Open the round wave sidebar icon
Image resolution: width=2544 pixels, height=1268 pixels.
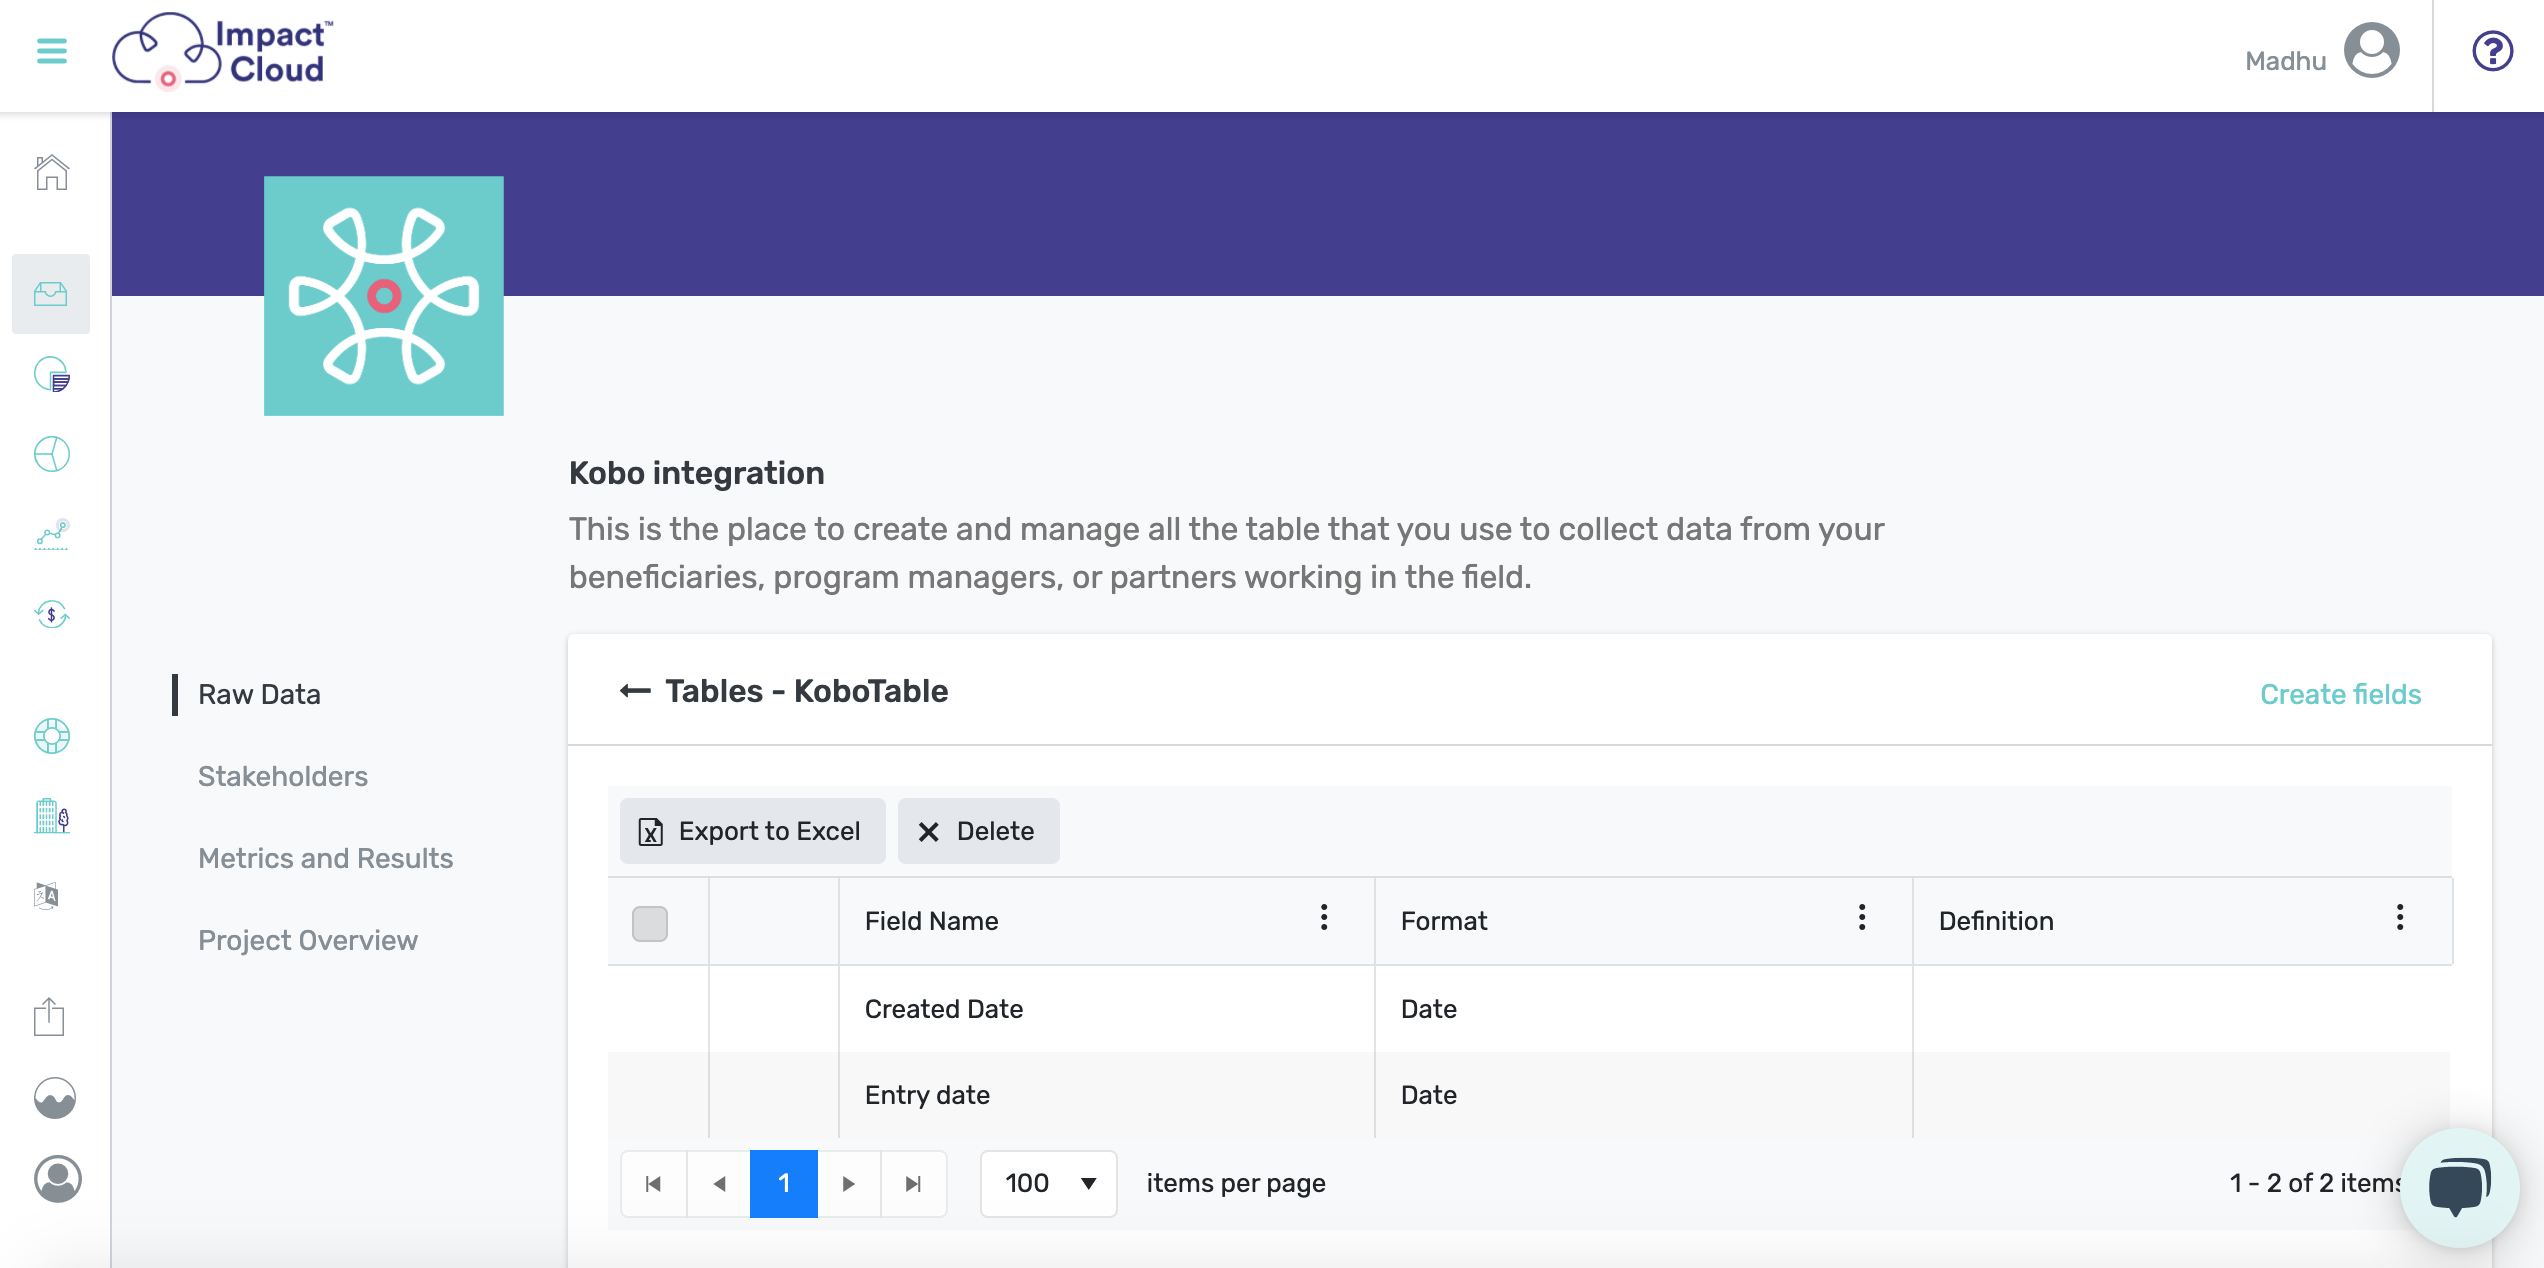pos(55,1098)
